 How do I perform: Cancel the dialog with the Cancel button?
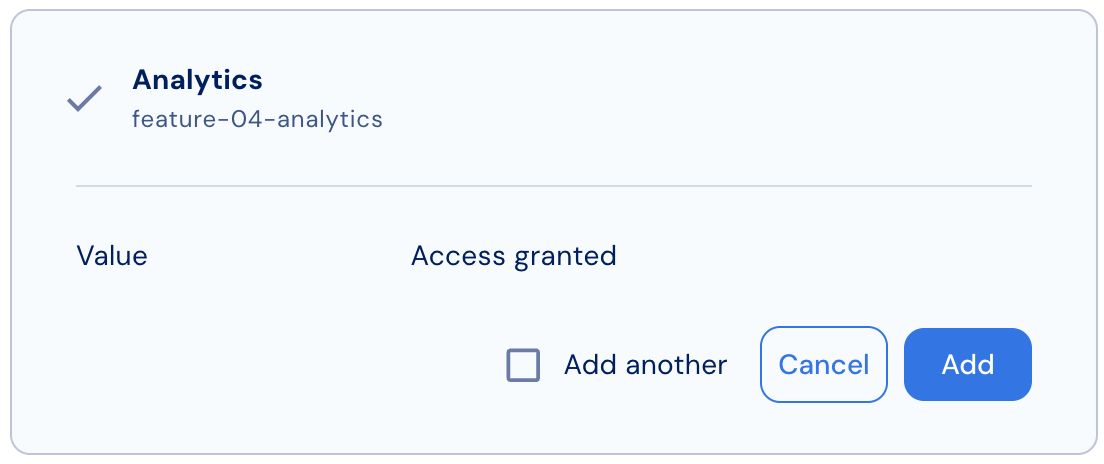click(x=824, y=365)
